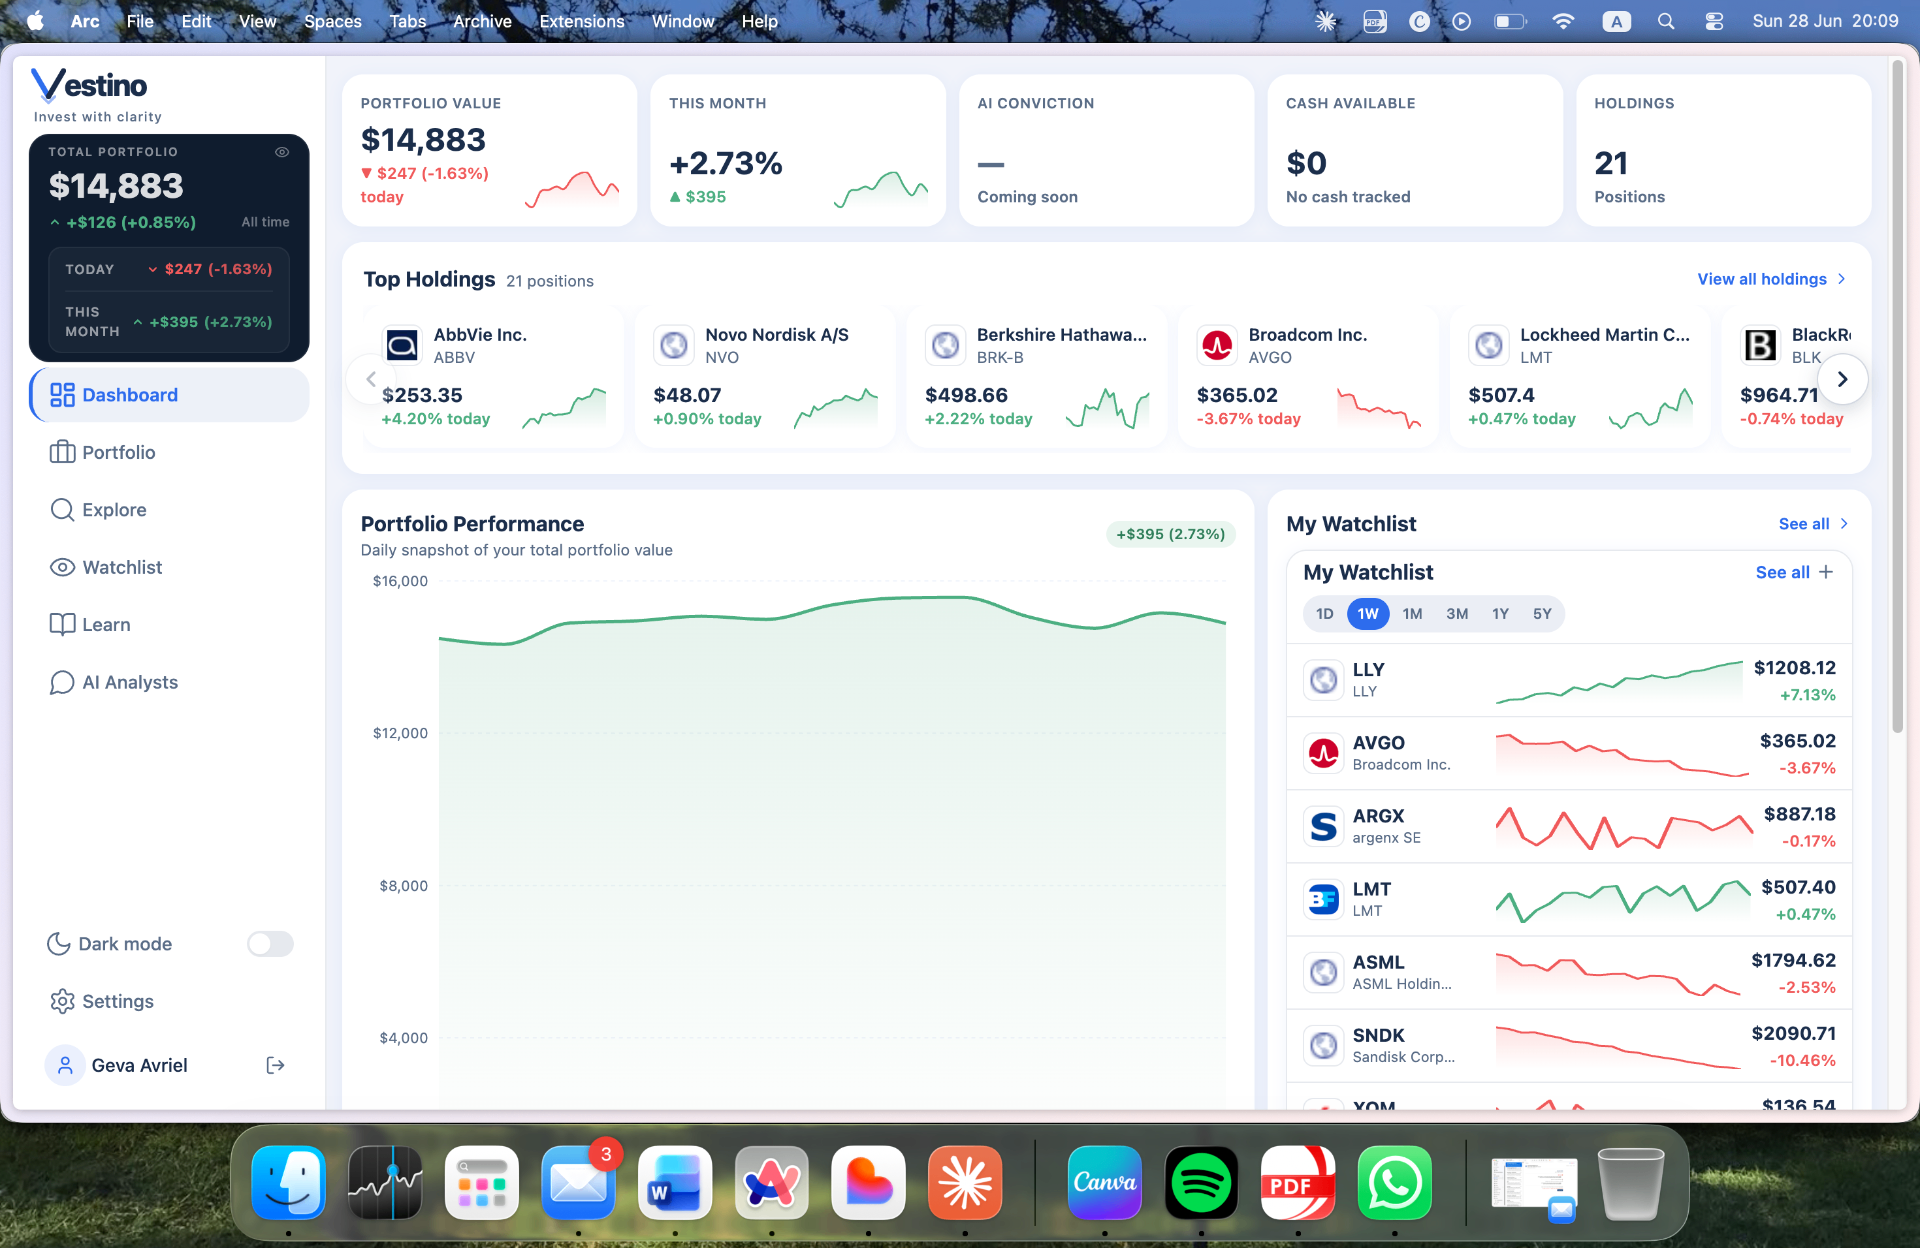Toggle the Dark mode switch

click(270, 944)
